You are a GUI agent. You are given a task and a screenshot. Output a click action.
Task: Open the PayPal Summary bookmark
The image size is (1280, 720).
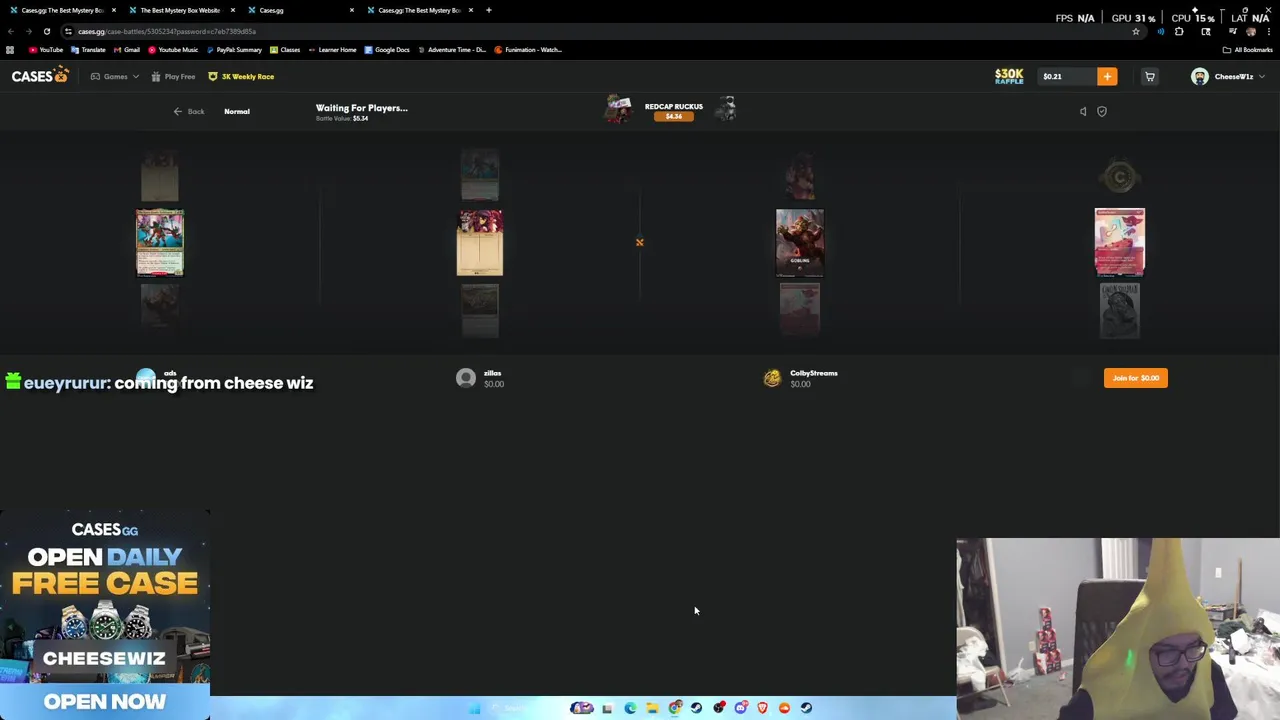pos(233,50)
